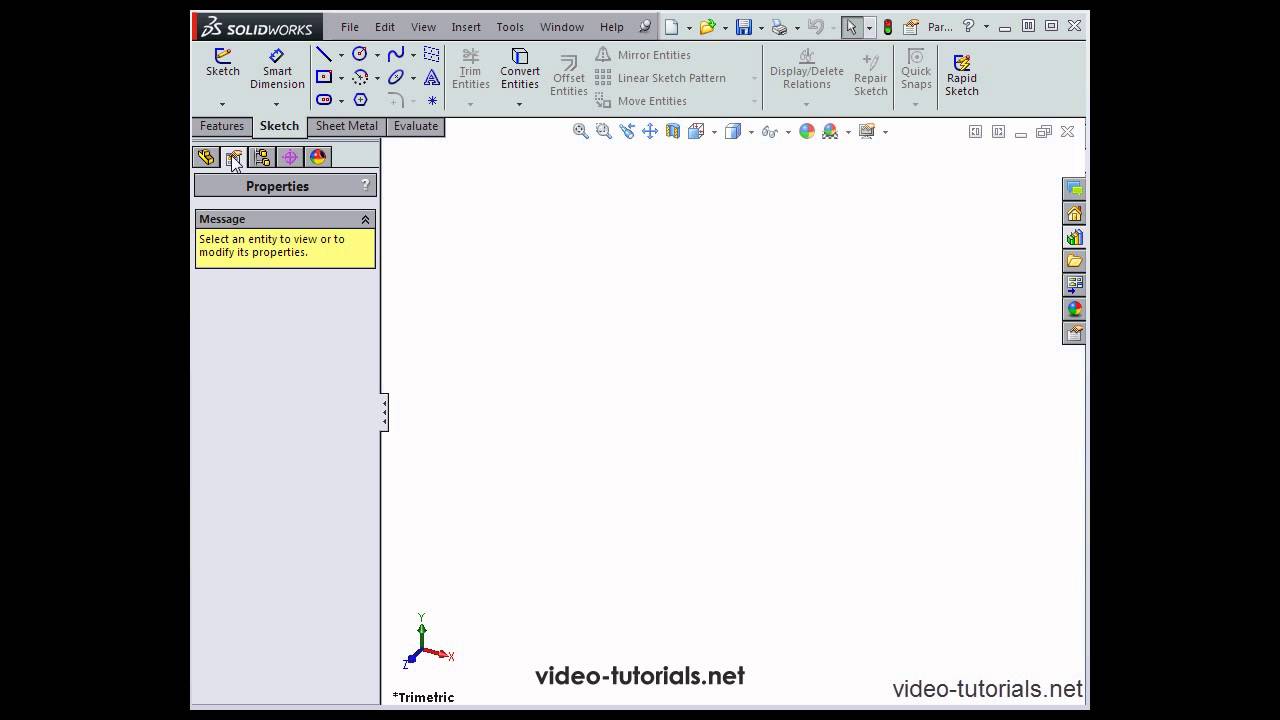Toggle the menu bar pushpin

coord(645,27)
